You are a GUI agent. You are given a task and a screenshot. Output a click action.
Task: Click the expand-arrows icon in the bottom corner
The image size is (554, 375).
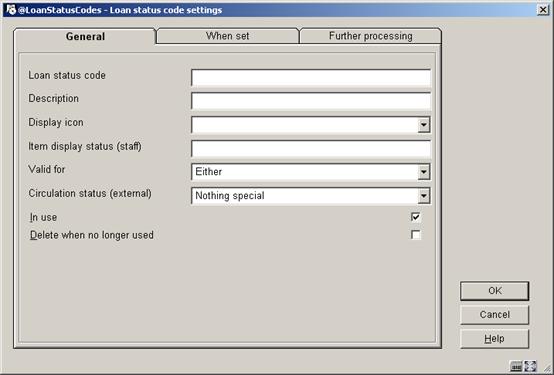point(530,367)
